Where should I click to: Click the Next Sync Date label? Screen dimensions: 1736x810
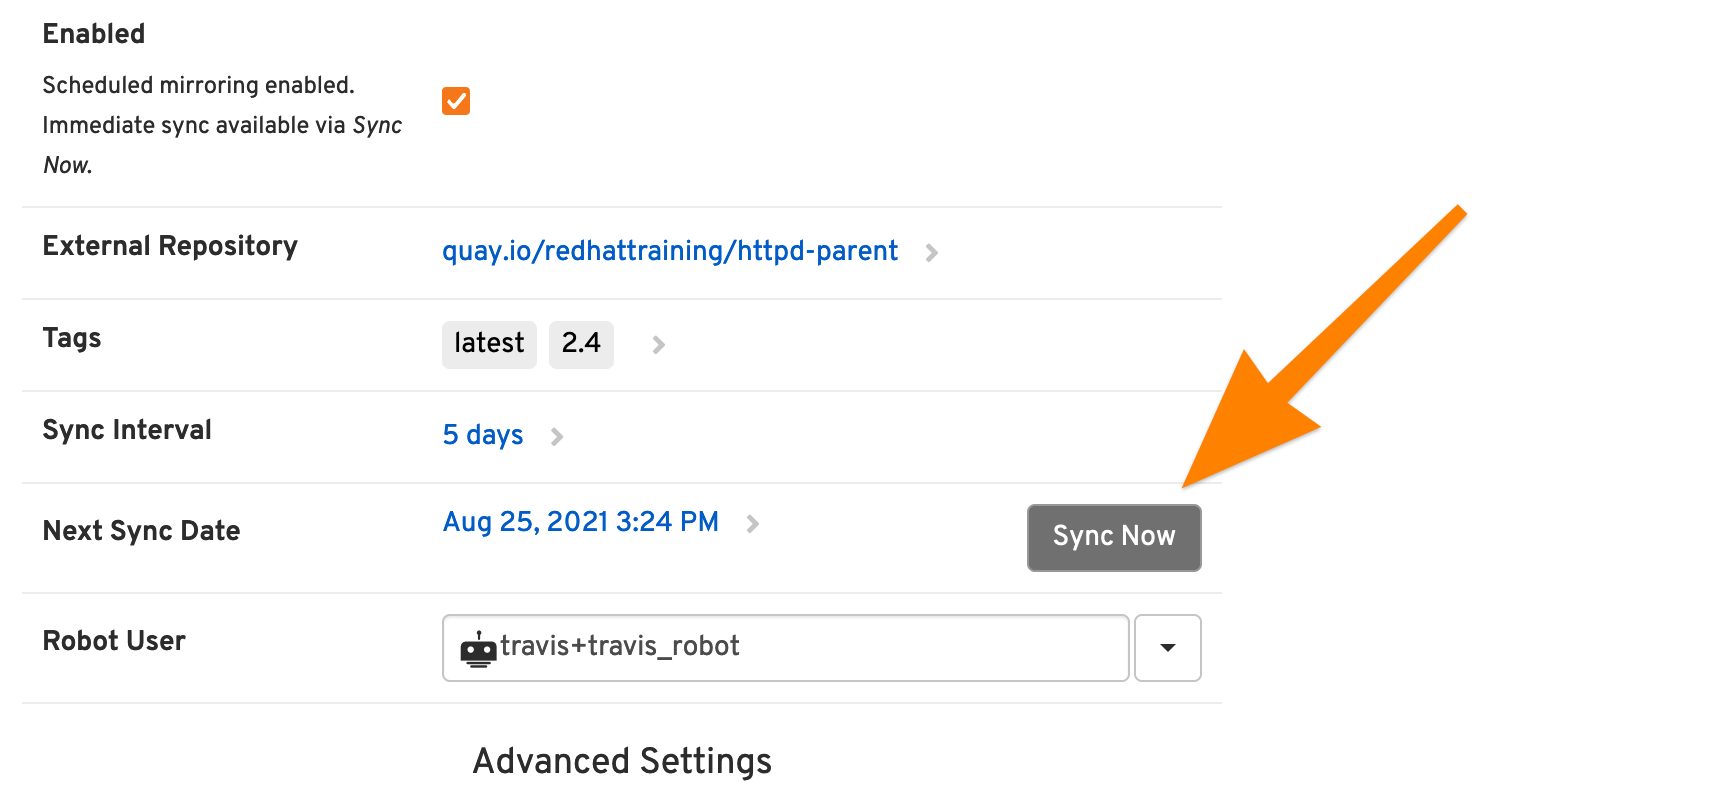pos(141,531)
